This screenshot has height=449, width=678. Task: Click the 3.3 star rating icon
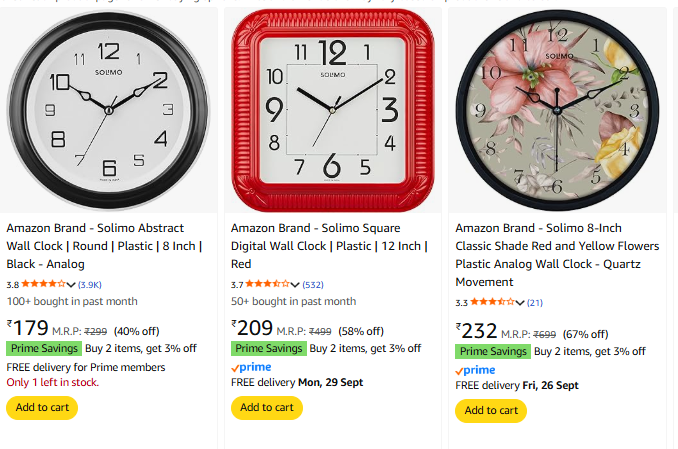point(492,302)
